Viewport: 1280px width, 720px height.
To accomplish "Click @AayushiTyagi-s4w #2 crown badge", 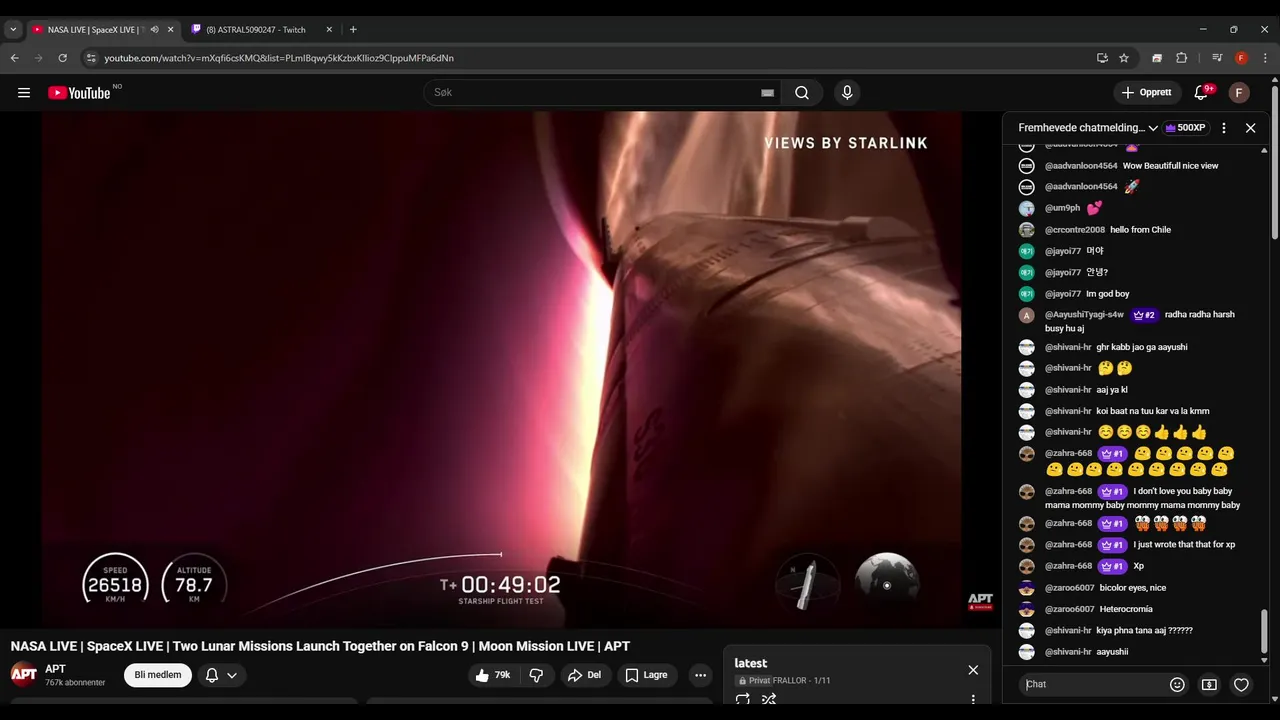I will tap(1144, 315).
